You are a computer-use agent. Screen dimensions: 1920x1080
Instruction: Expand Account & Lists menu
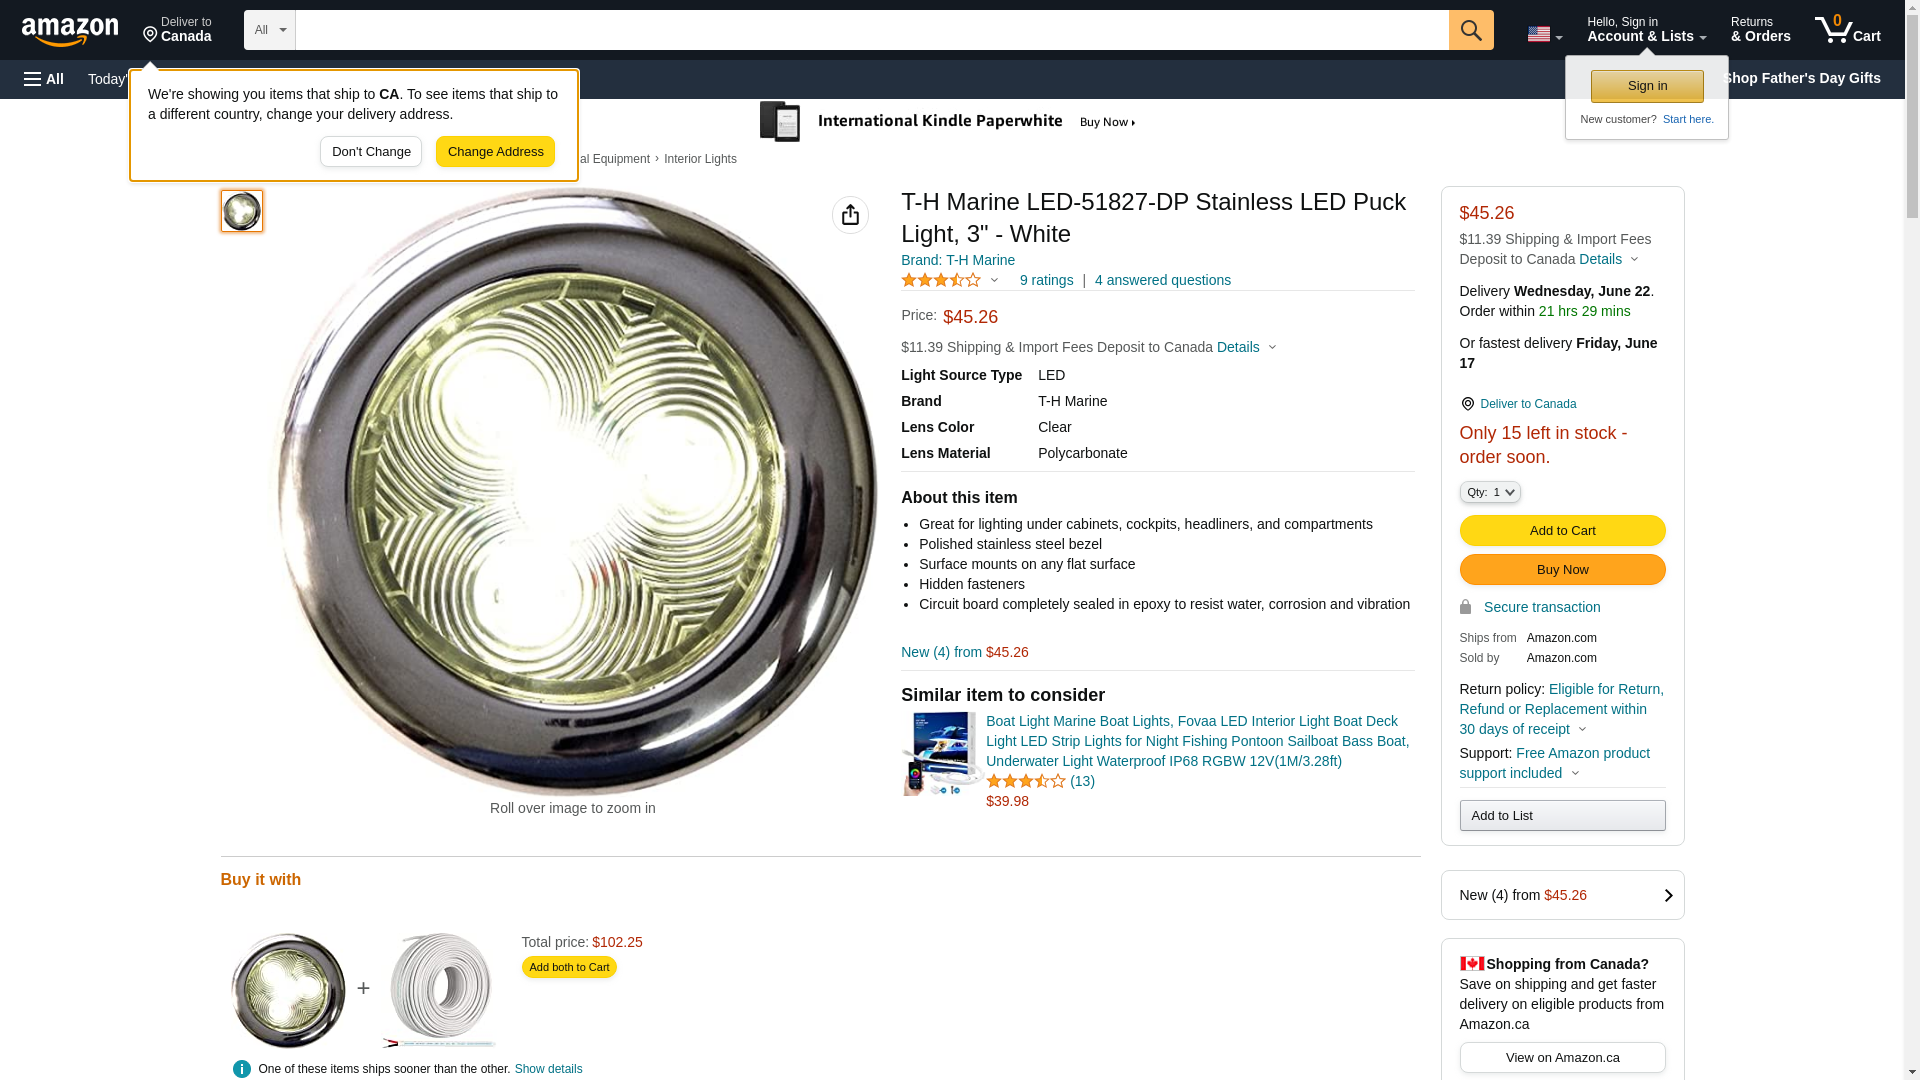(x=1645, y=30)
